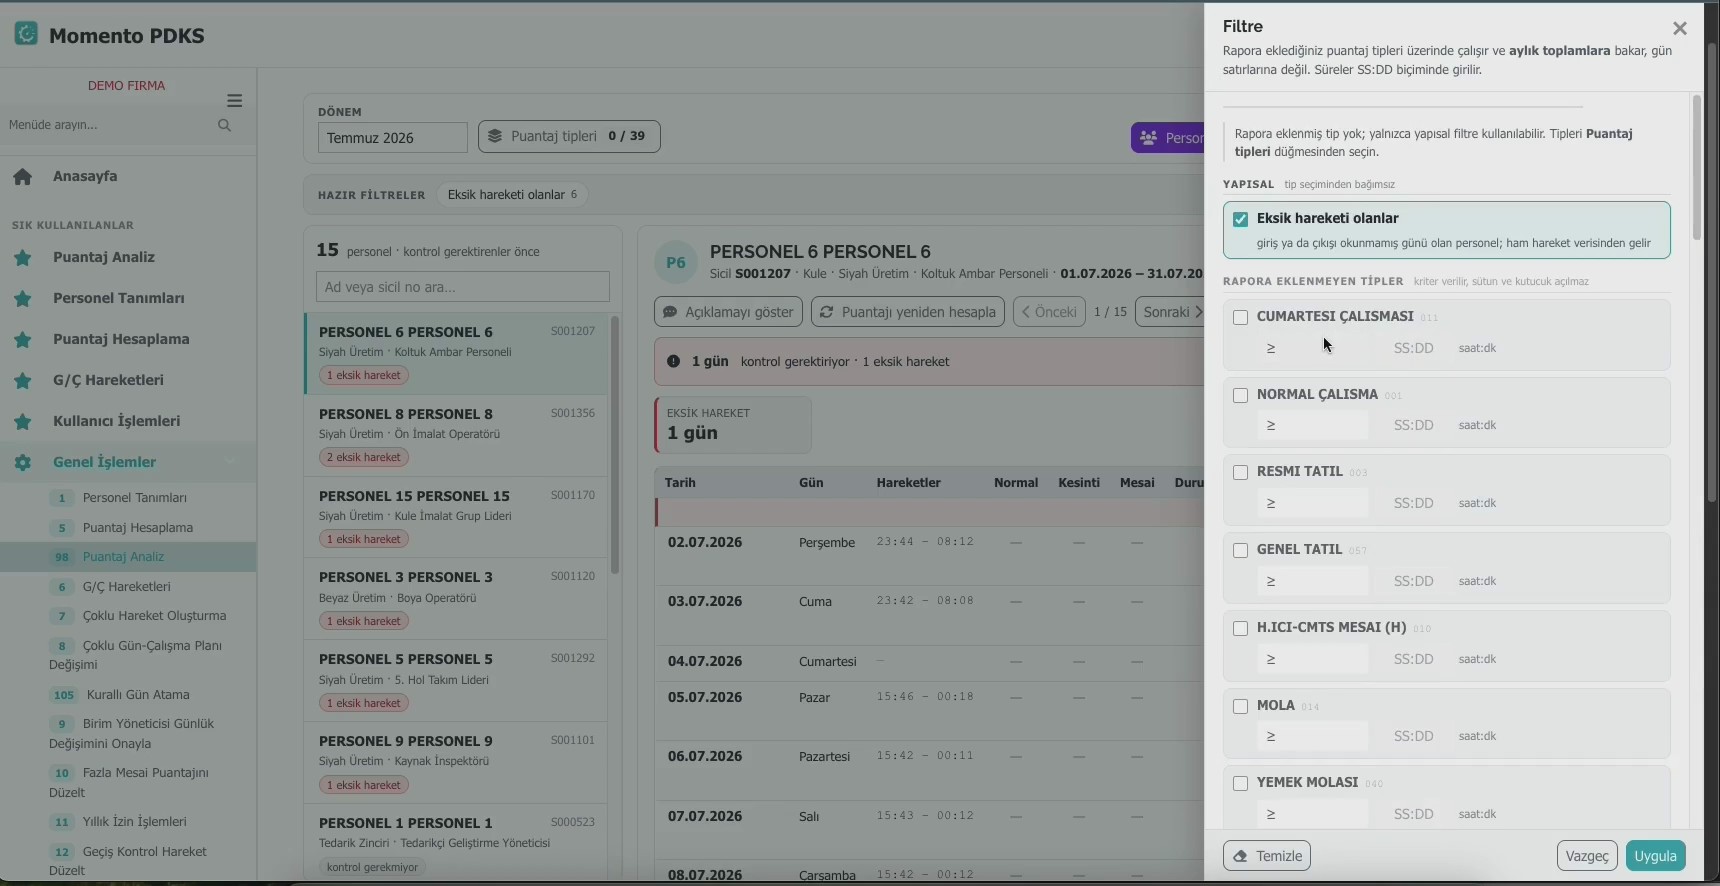Open the ≥ operator dropdown under RESMI TATIL
1720x886 pixels.
pyautogui.click(x=1312, y=503)
